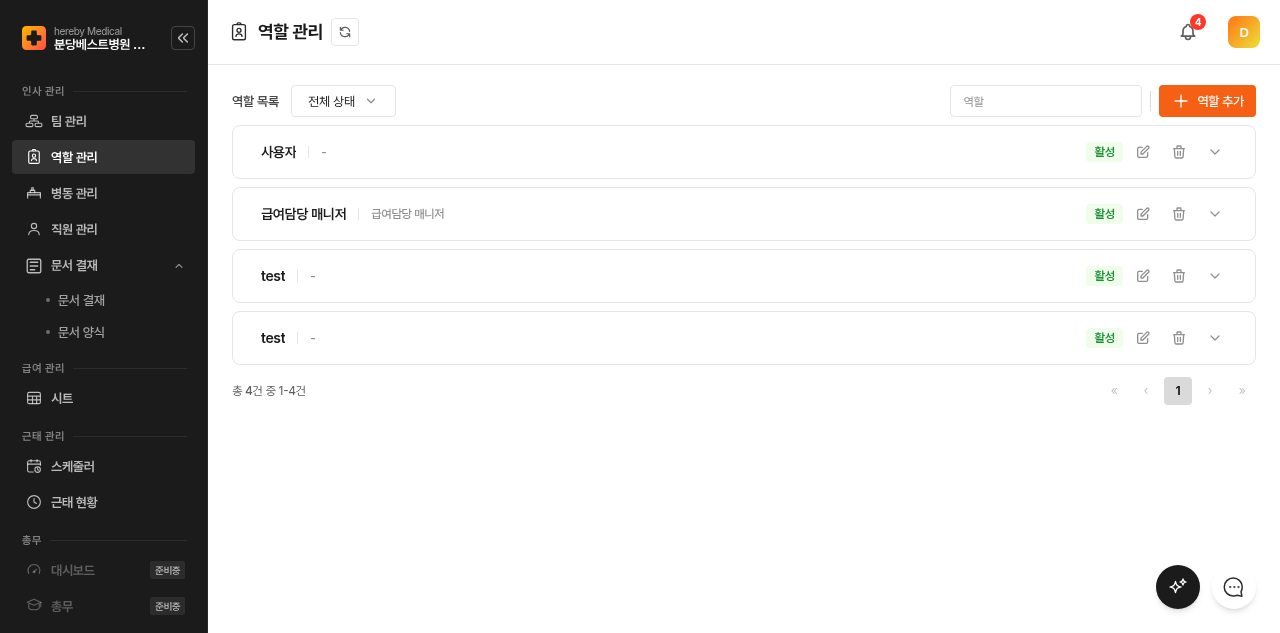Go to 팀 관리 in sidebar
This screenshot has width=1280, height=633.
point(103,121)
